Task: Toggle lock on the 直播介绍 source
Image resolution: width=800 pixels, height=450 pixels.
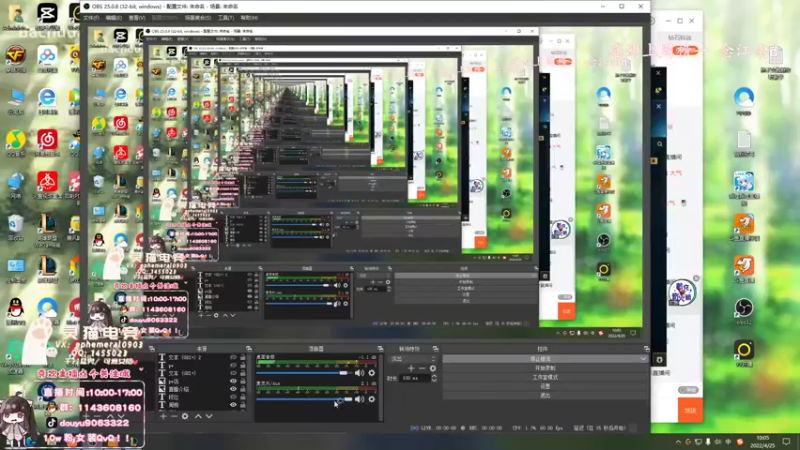Action: point(243,389)
